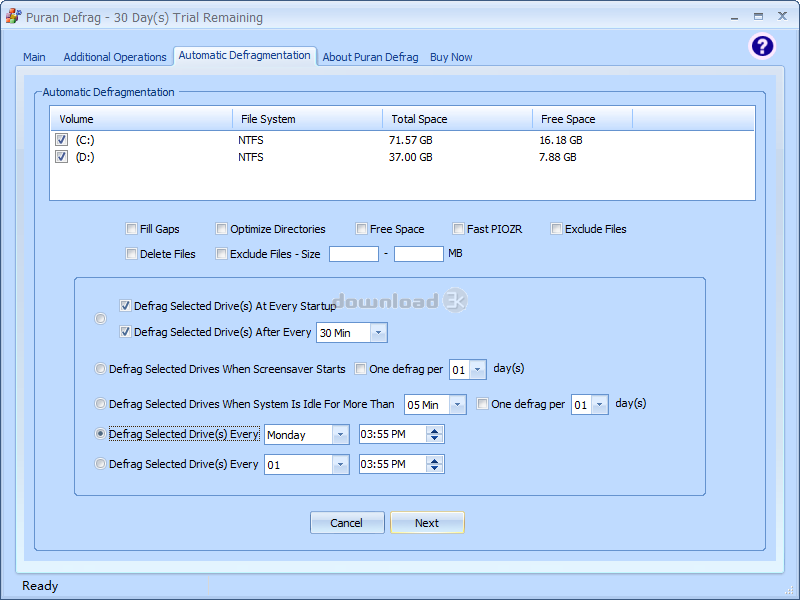Open the Monday weekday dropdown
The width and height of the screenshot is (800, 600).
coord(340,435)
